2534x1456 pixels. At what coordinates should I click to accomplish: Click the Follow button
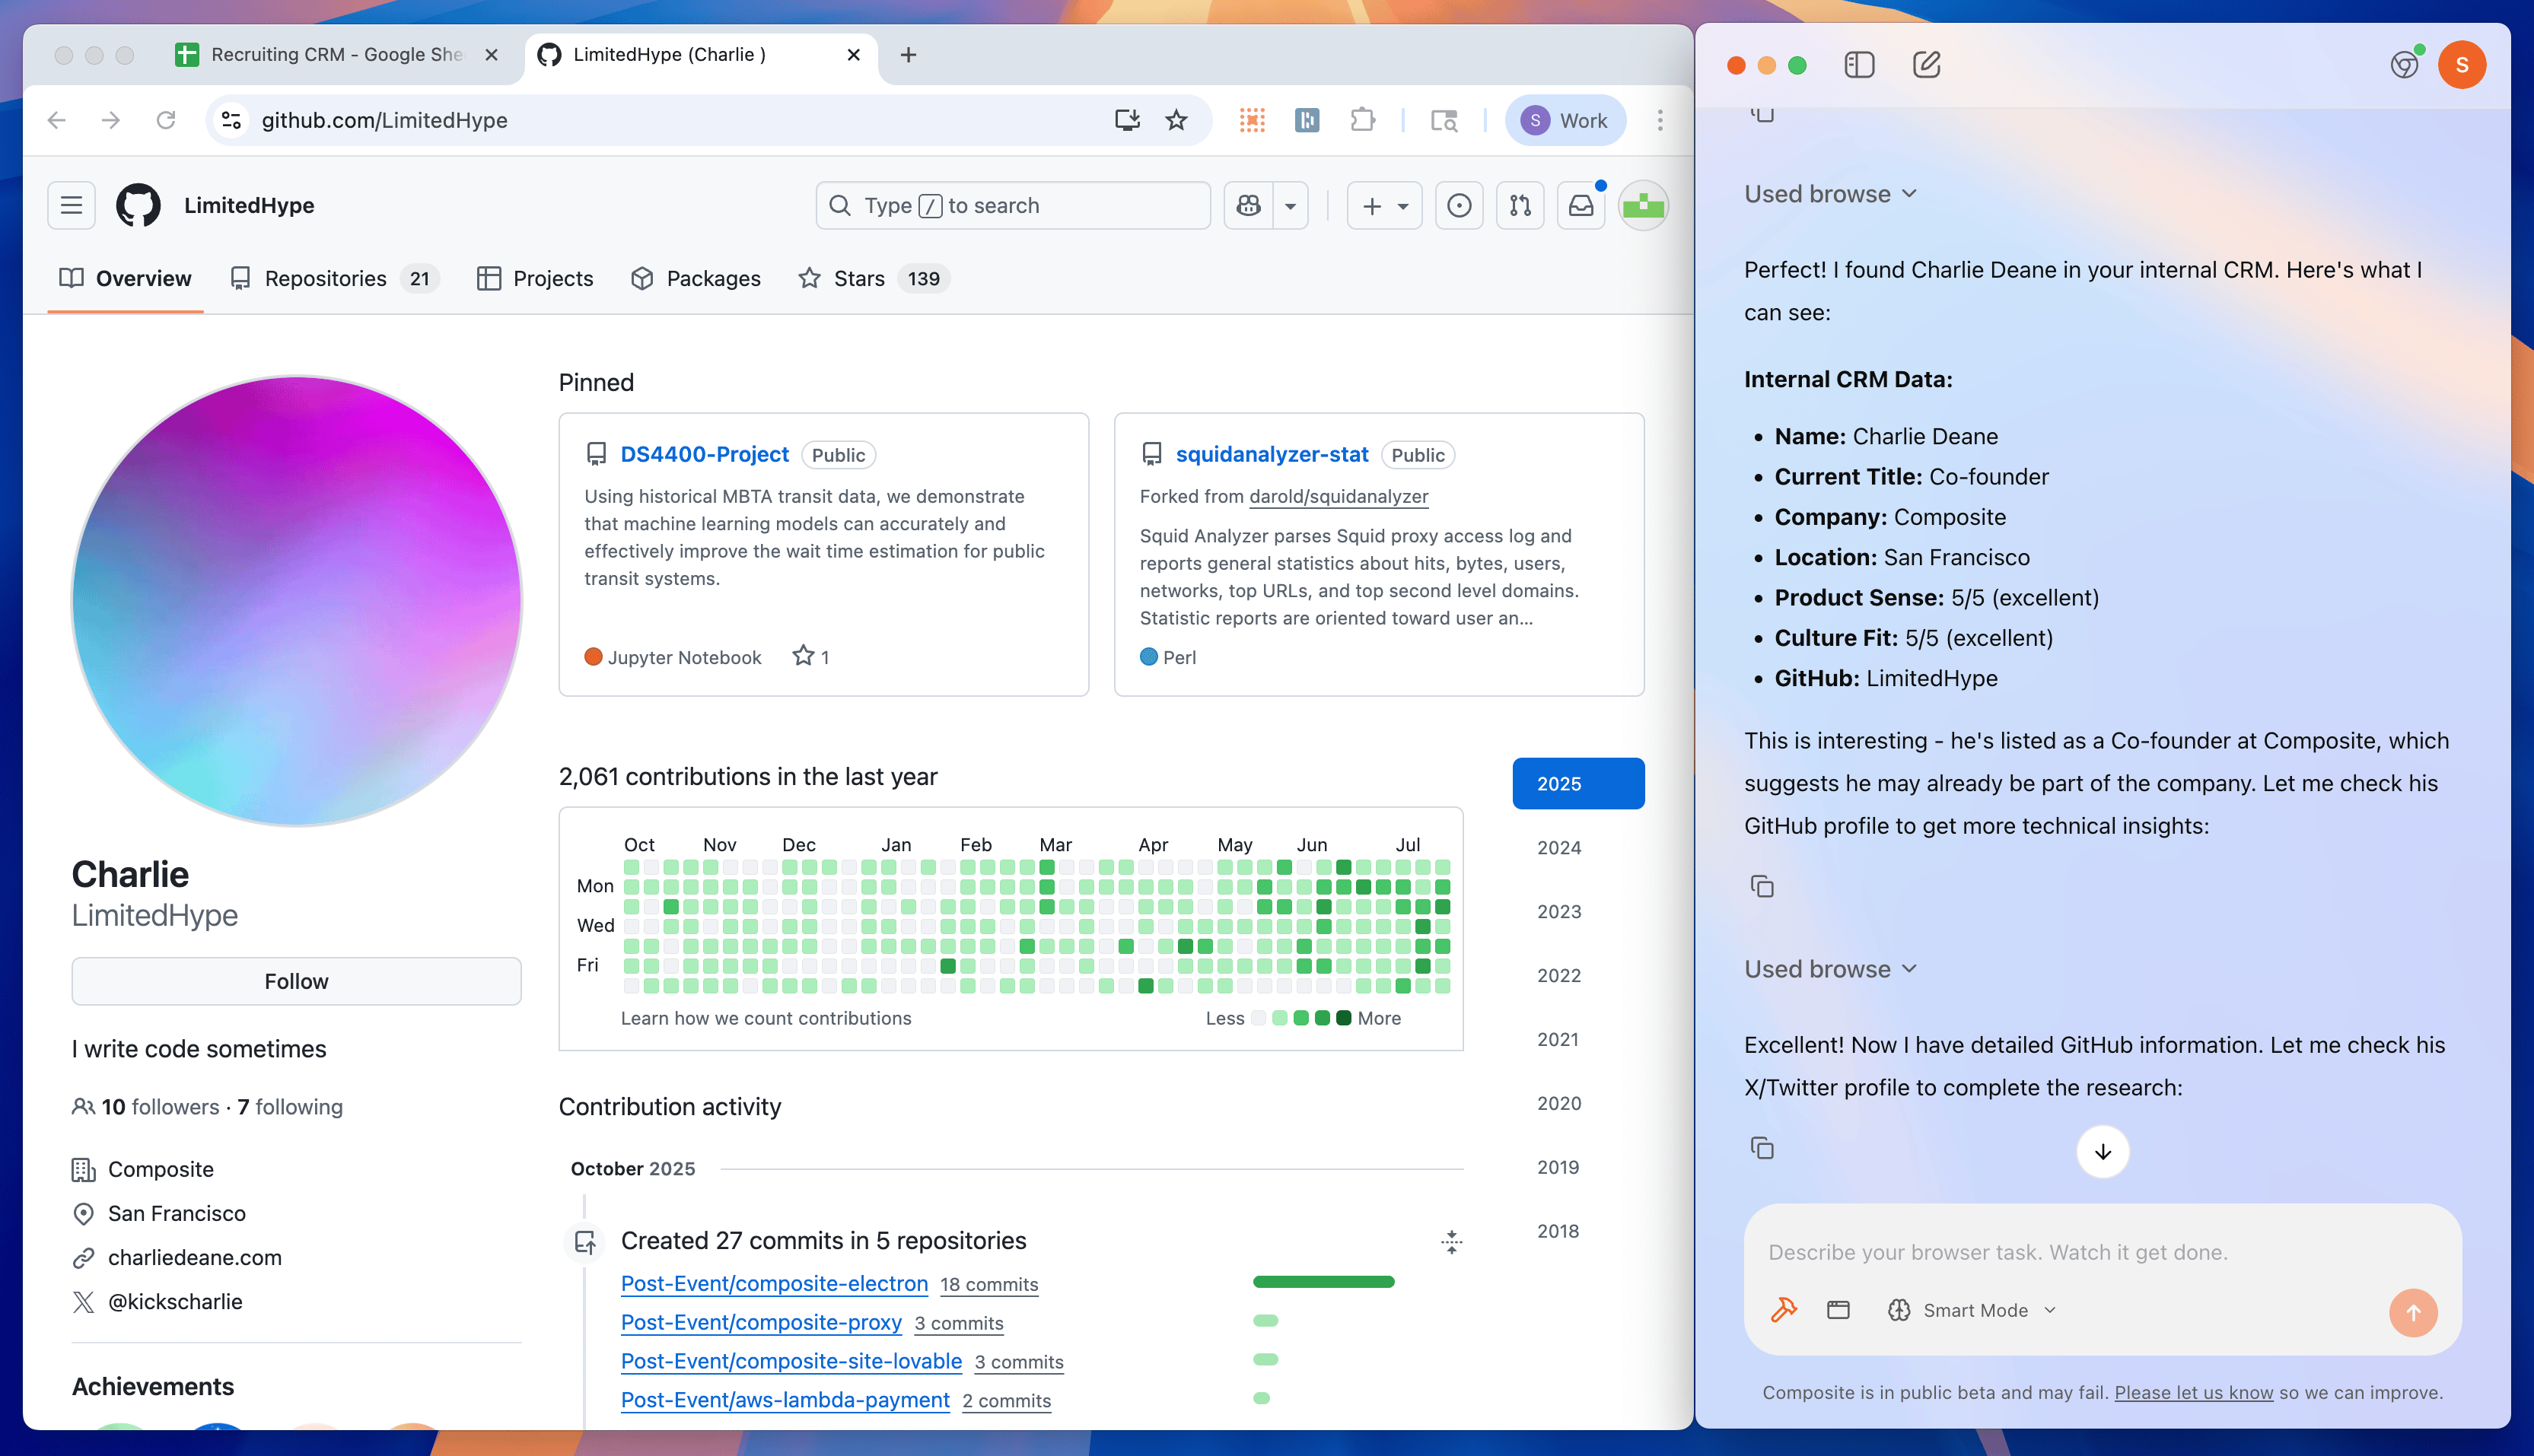coord(296,981)
